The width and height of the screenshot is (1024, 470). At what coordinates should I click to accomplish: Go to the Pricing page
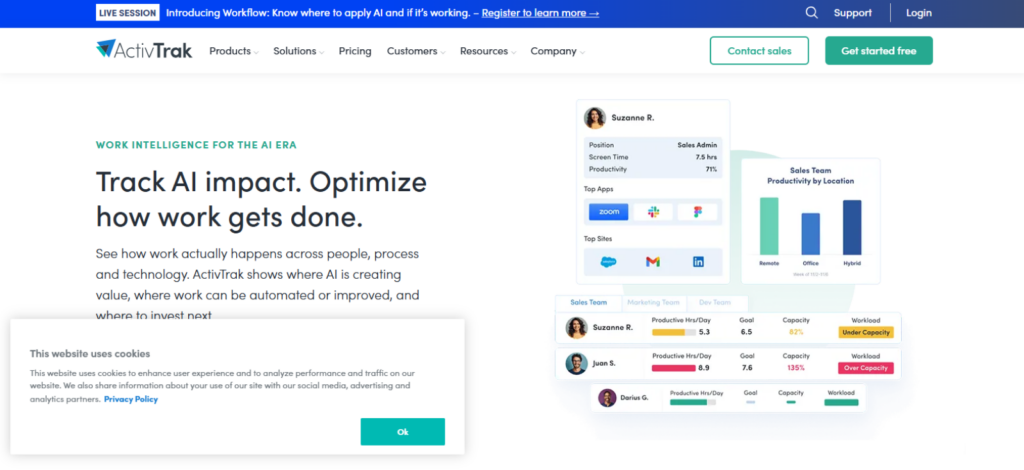355,51
